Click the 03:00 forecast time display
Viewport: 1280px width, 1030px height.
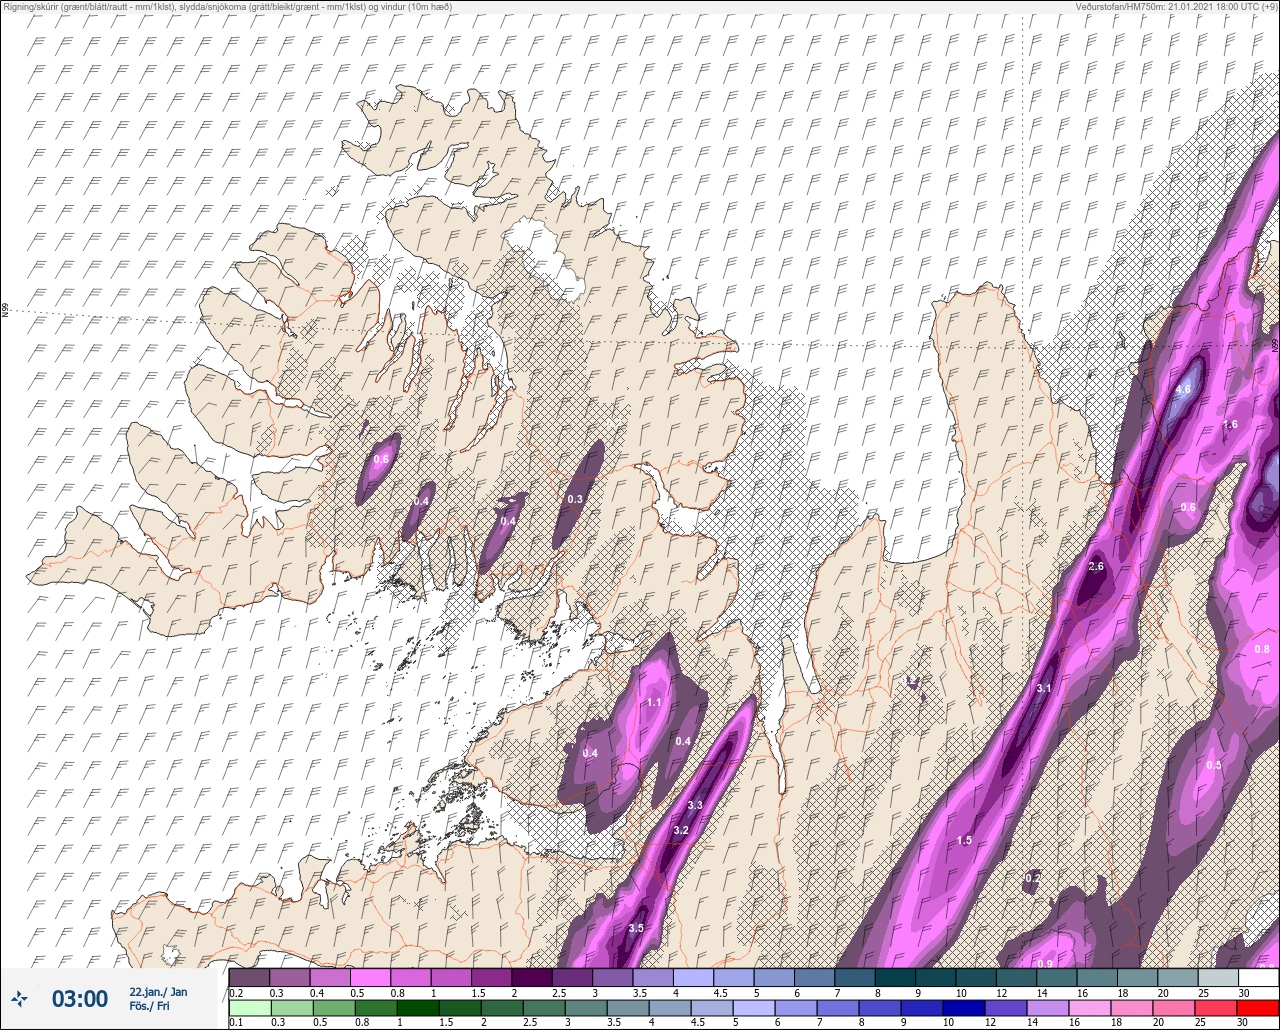tap(80, 998)
